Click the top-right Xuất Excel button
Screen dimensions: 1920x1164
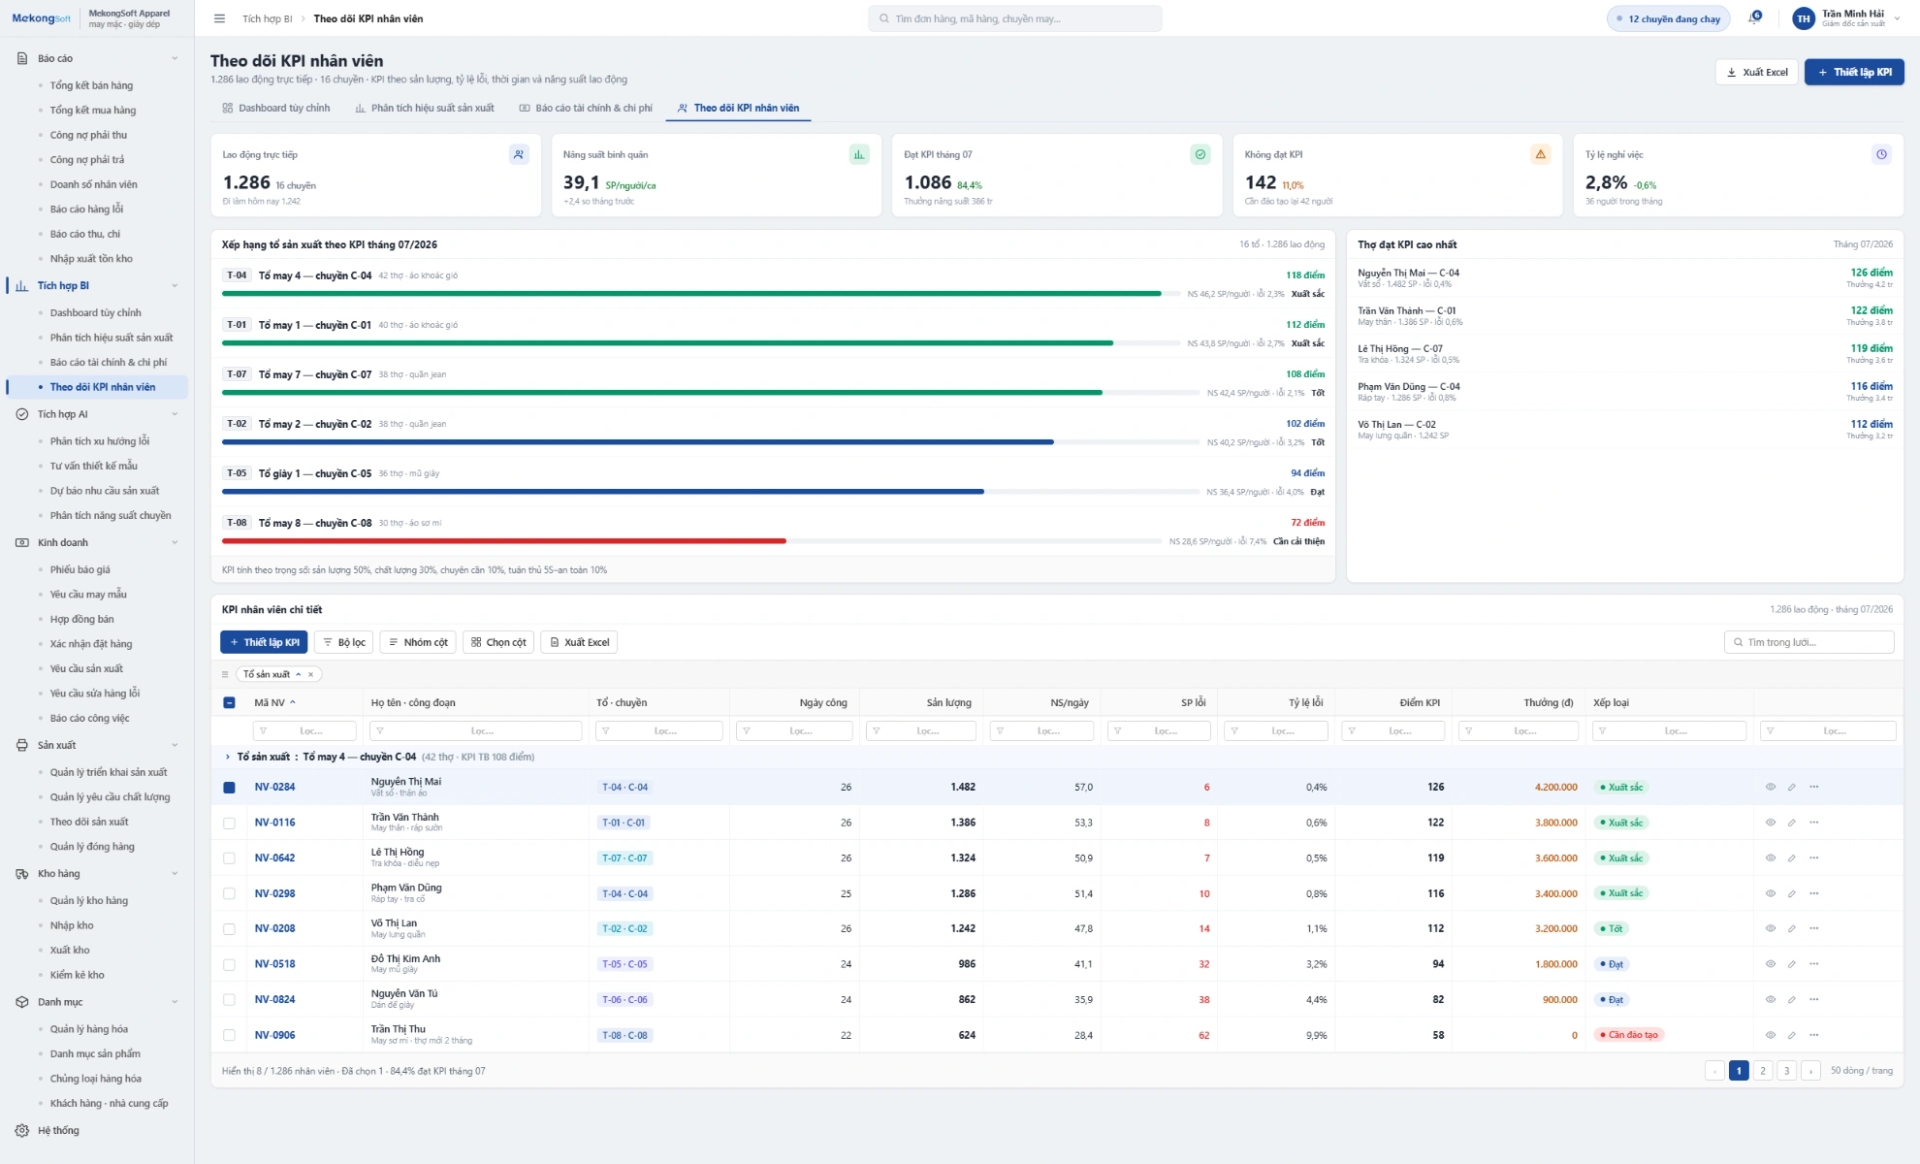1757,72
